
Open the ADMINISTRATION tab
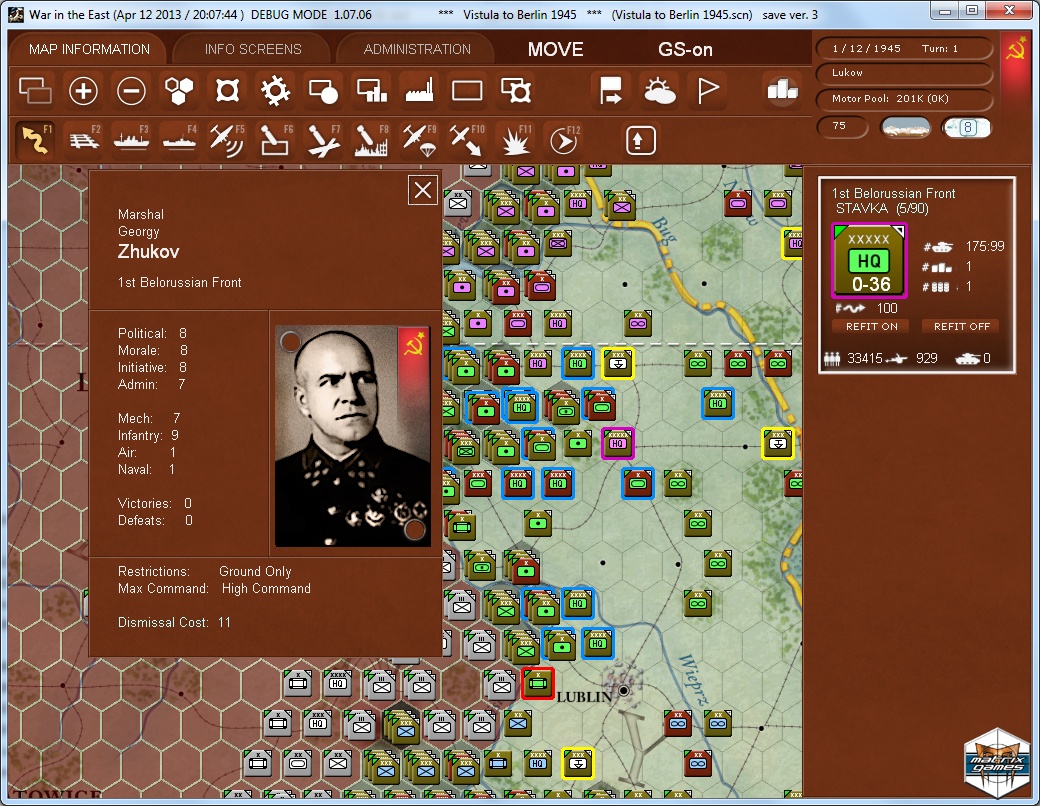click(417, 49)
